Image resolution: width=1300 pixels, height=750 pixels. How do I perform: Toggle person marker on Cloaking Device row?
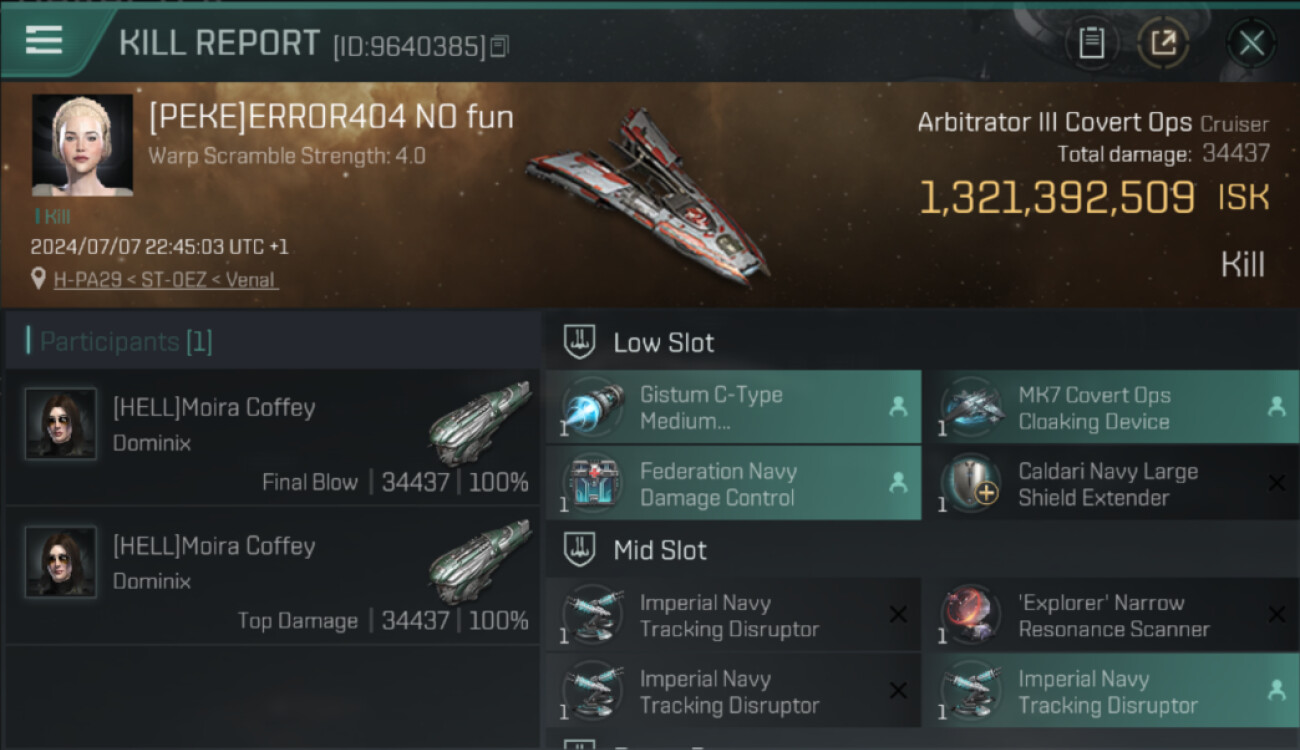[1276, 407]
